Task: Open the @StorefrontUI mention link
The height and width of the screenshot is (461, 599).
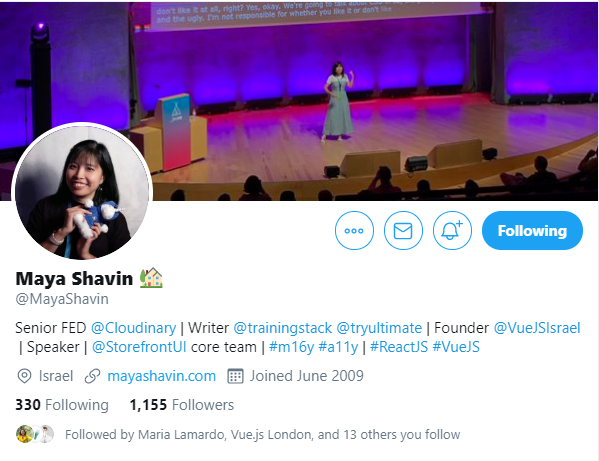Action: 139,347
